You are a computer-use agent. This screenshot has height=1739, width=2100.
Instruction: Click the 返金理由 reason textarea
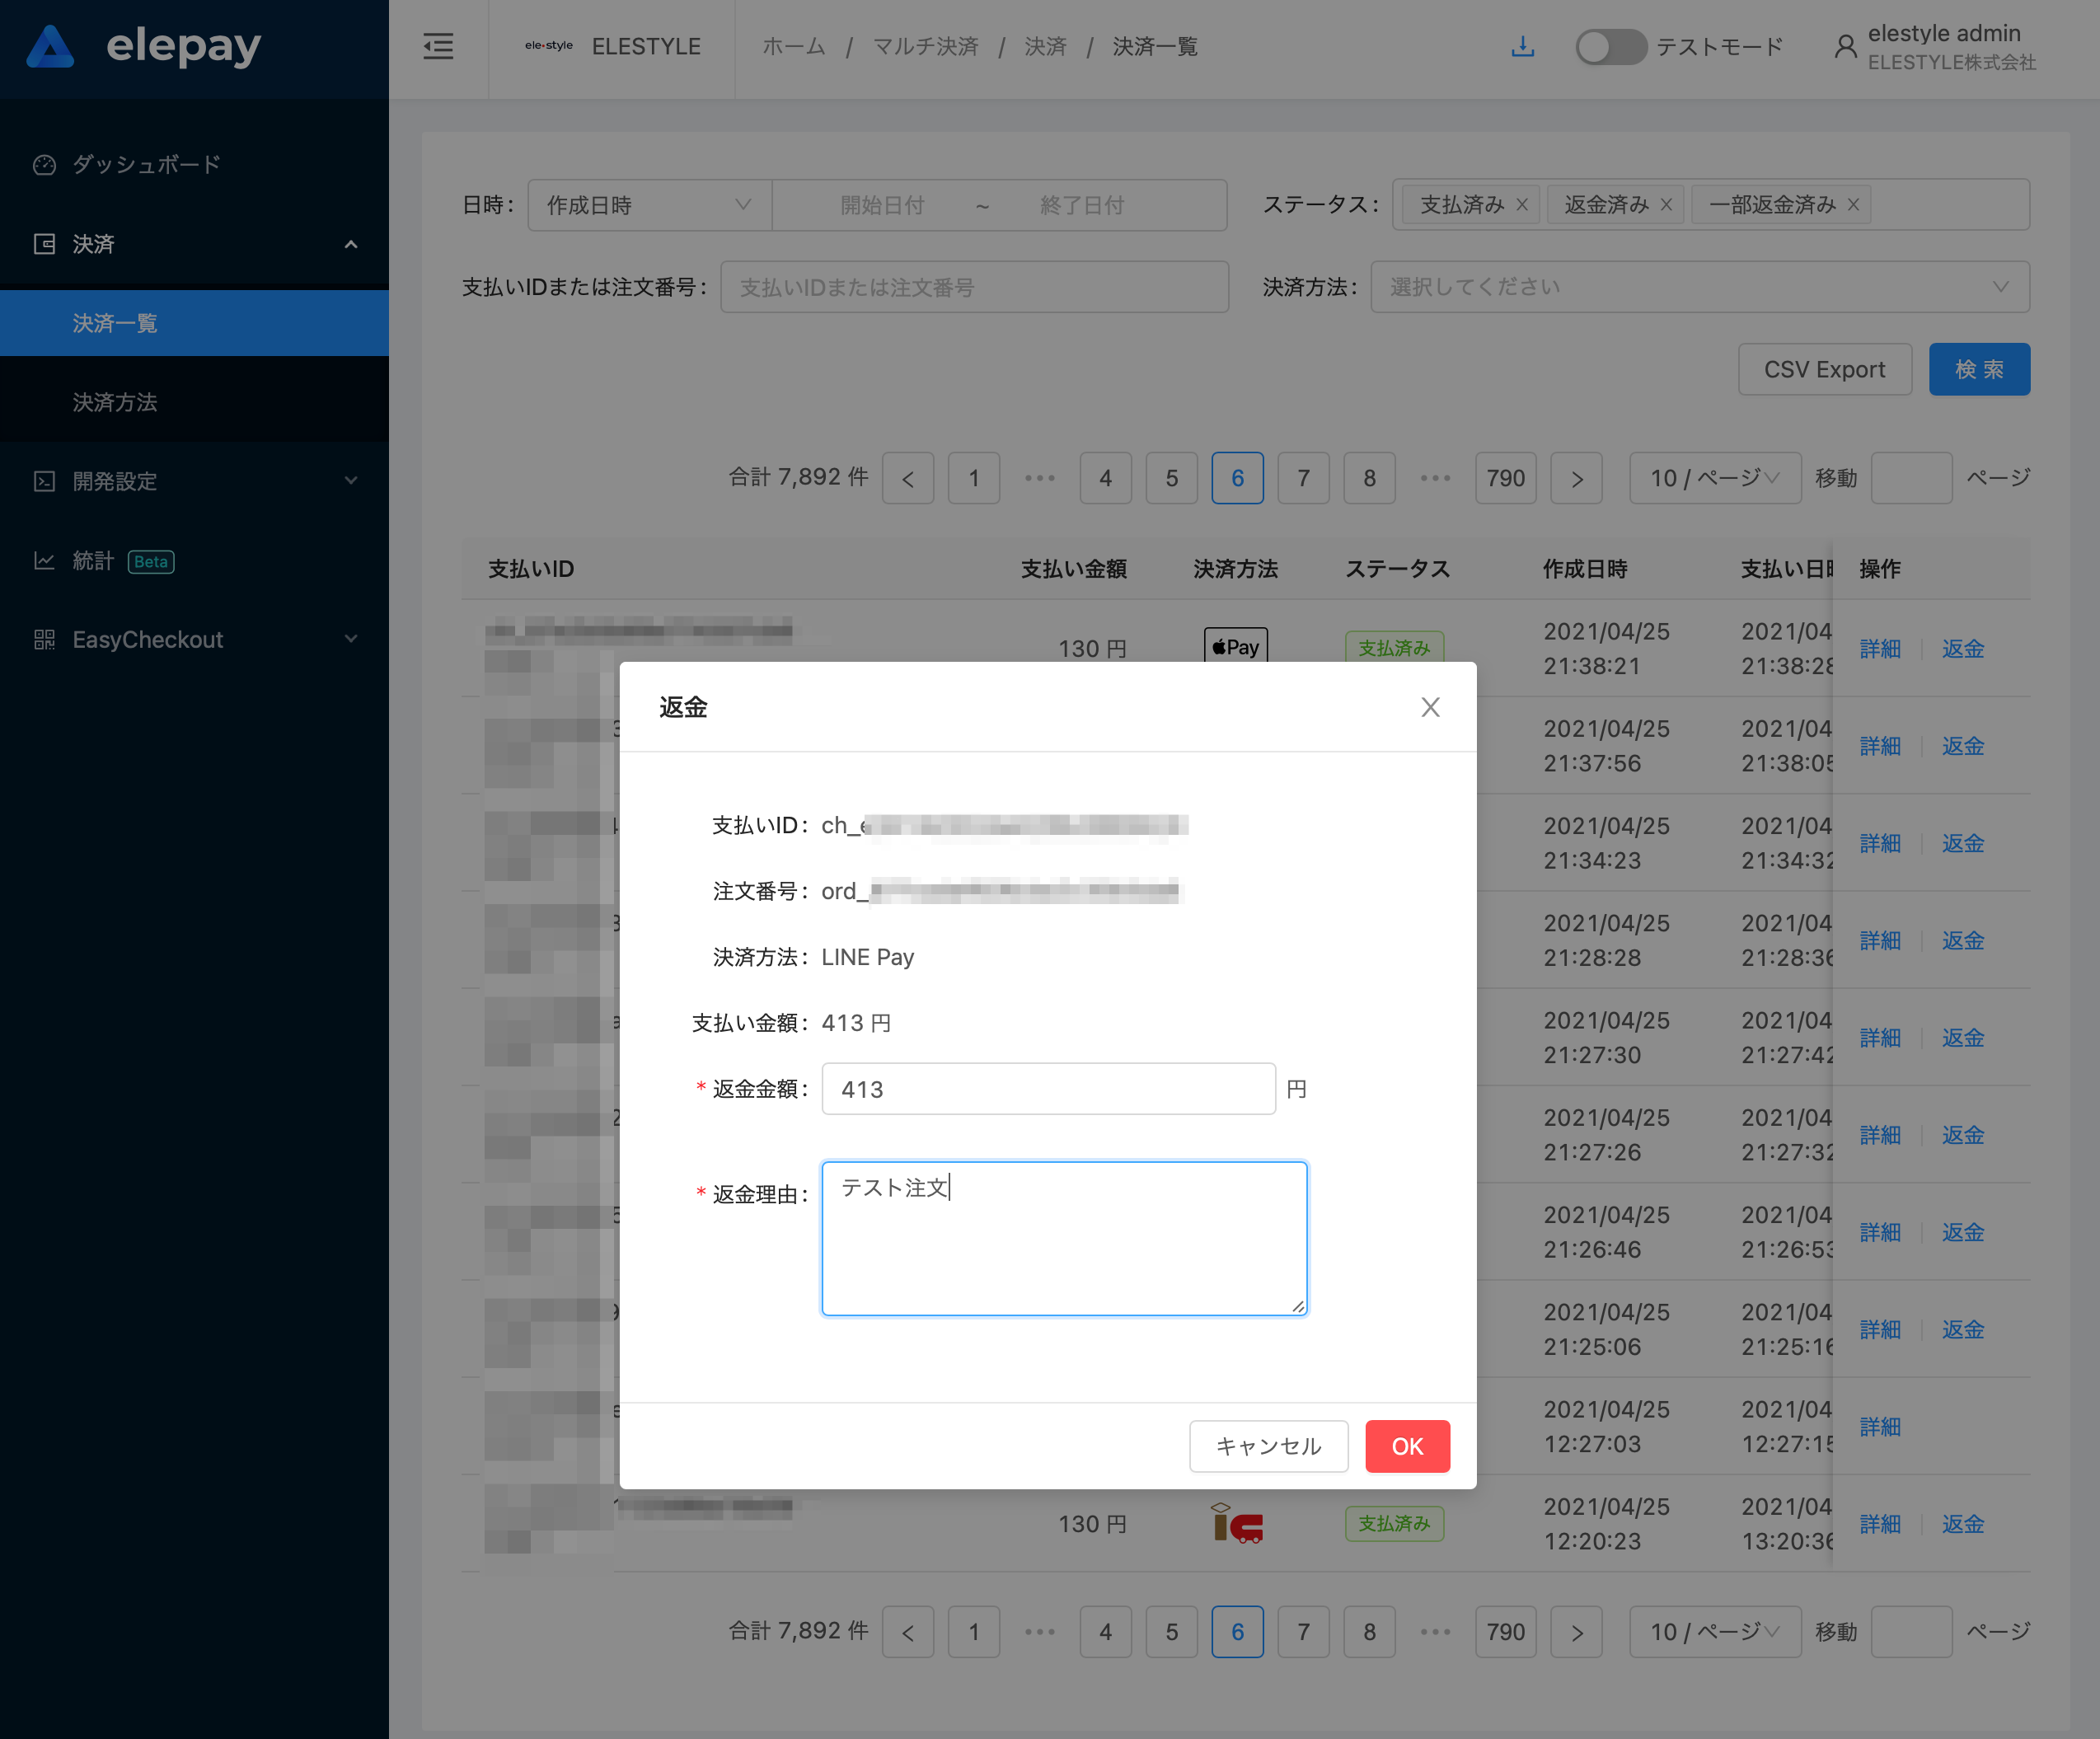pos(1064,1238)
